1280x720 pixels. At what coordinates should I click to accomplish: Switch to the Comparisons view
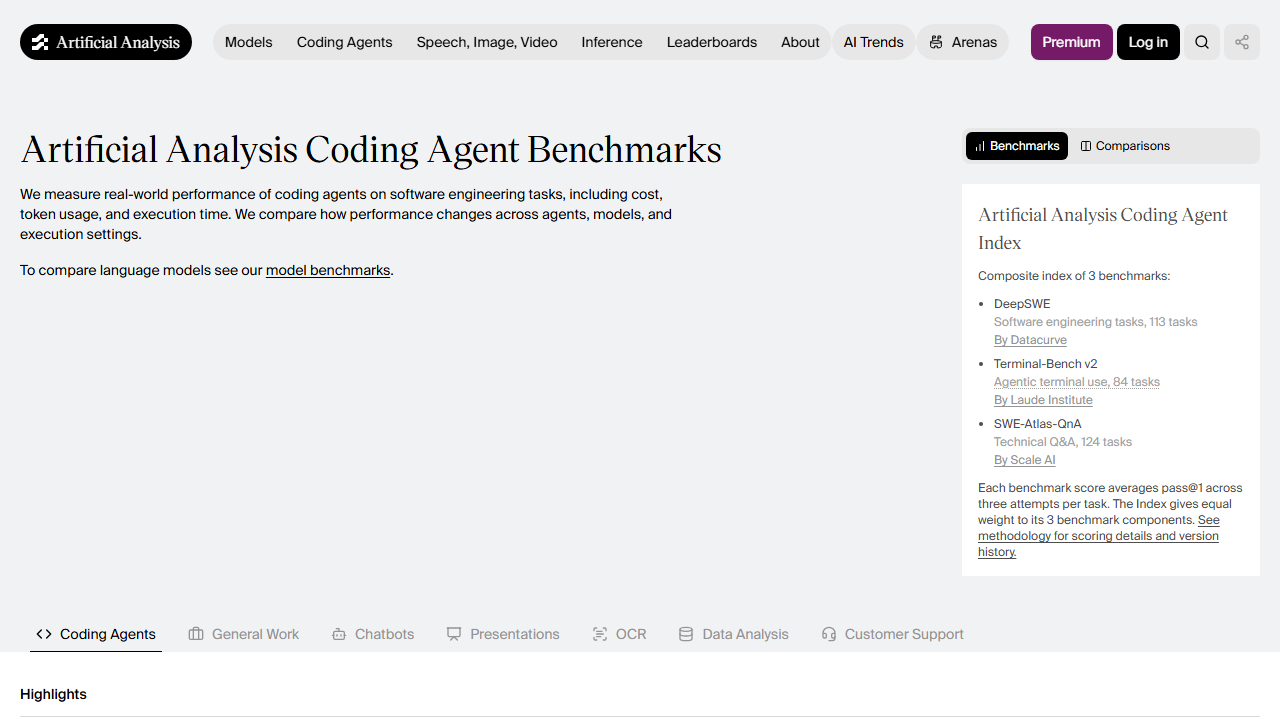[1125, 146]
